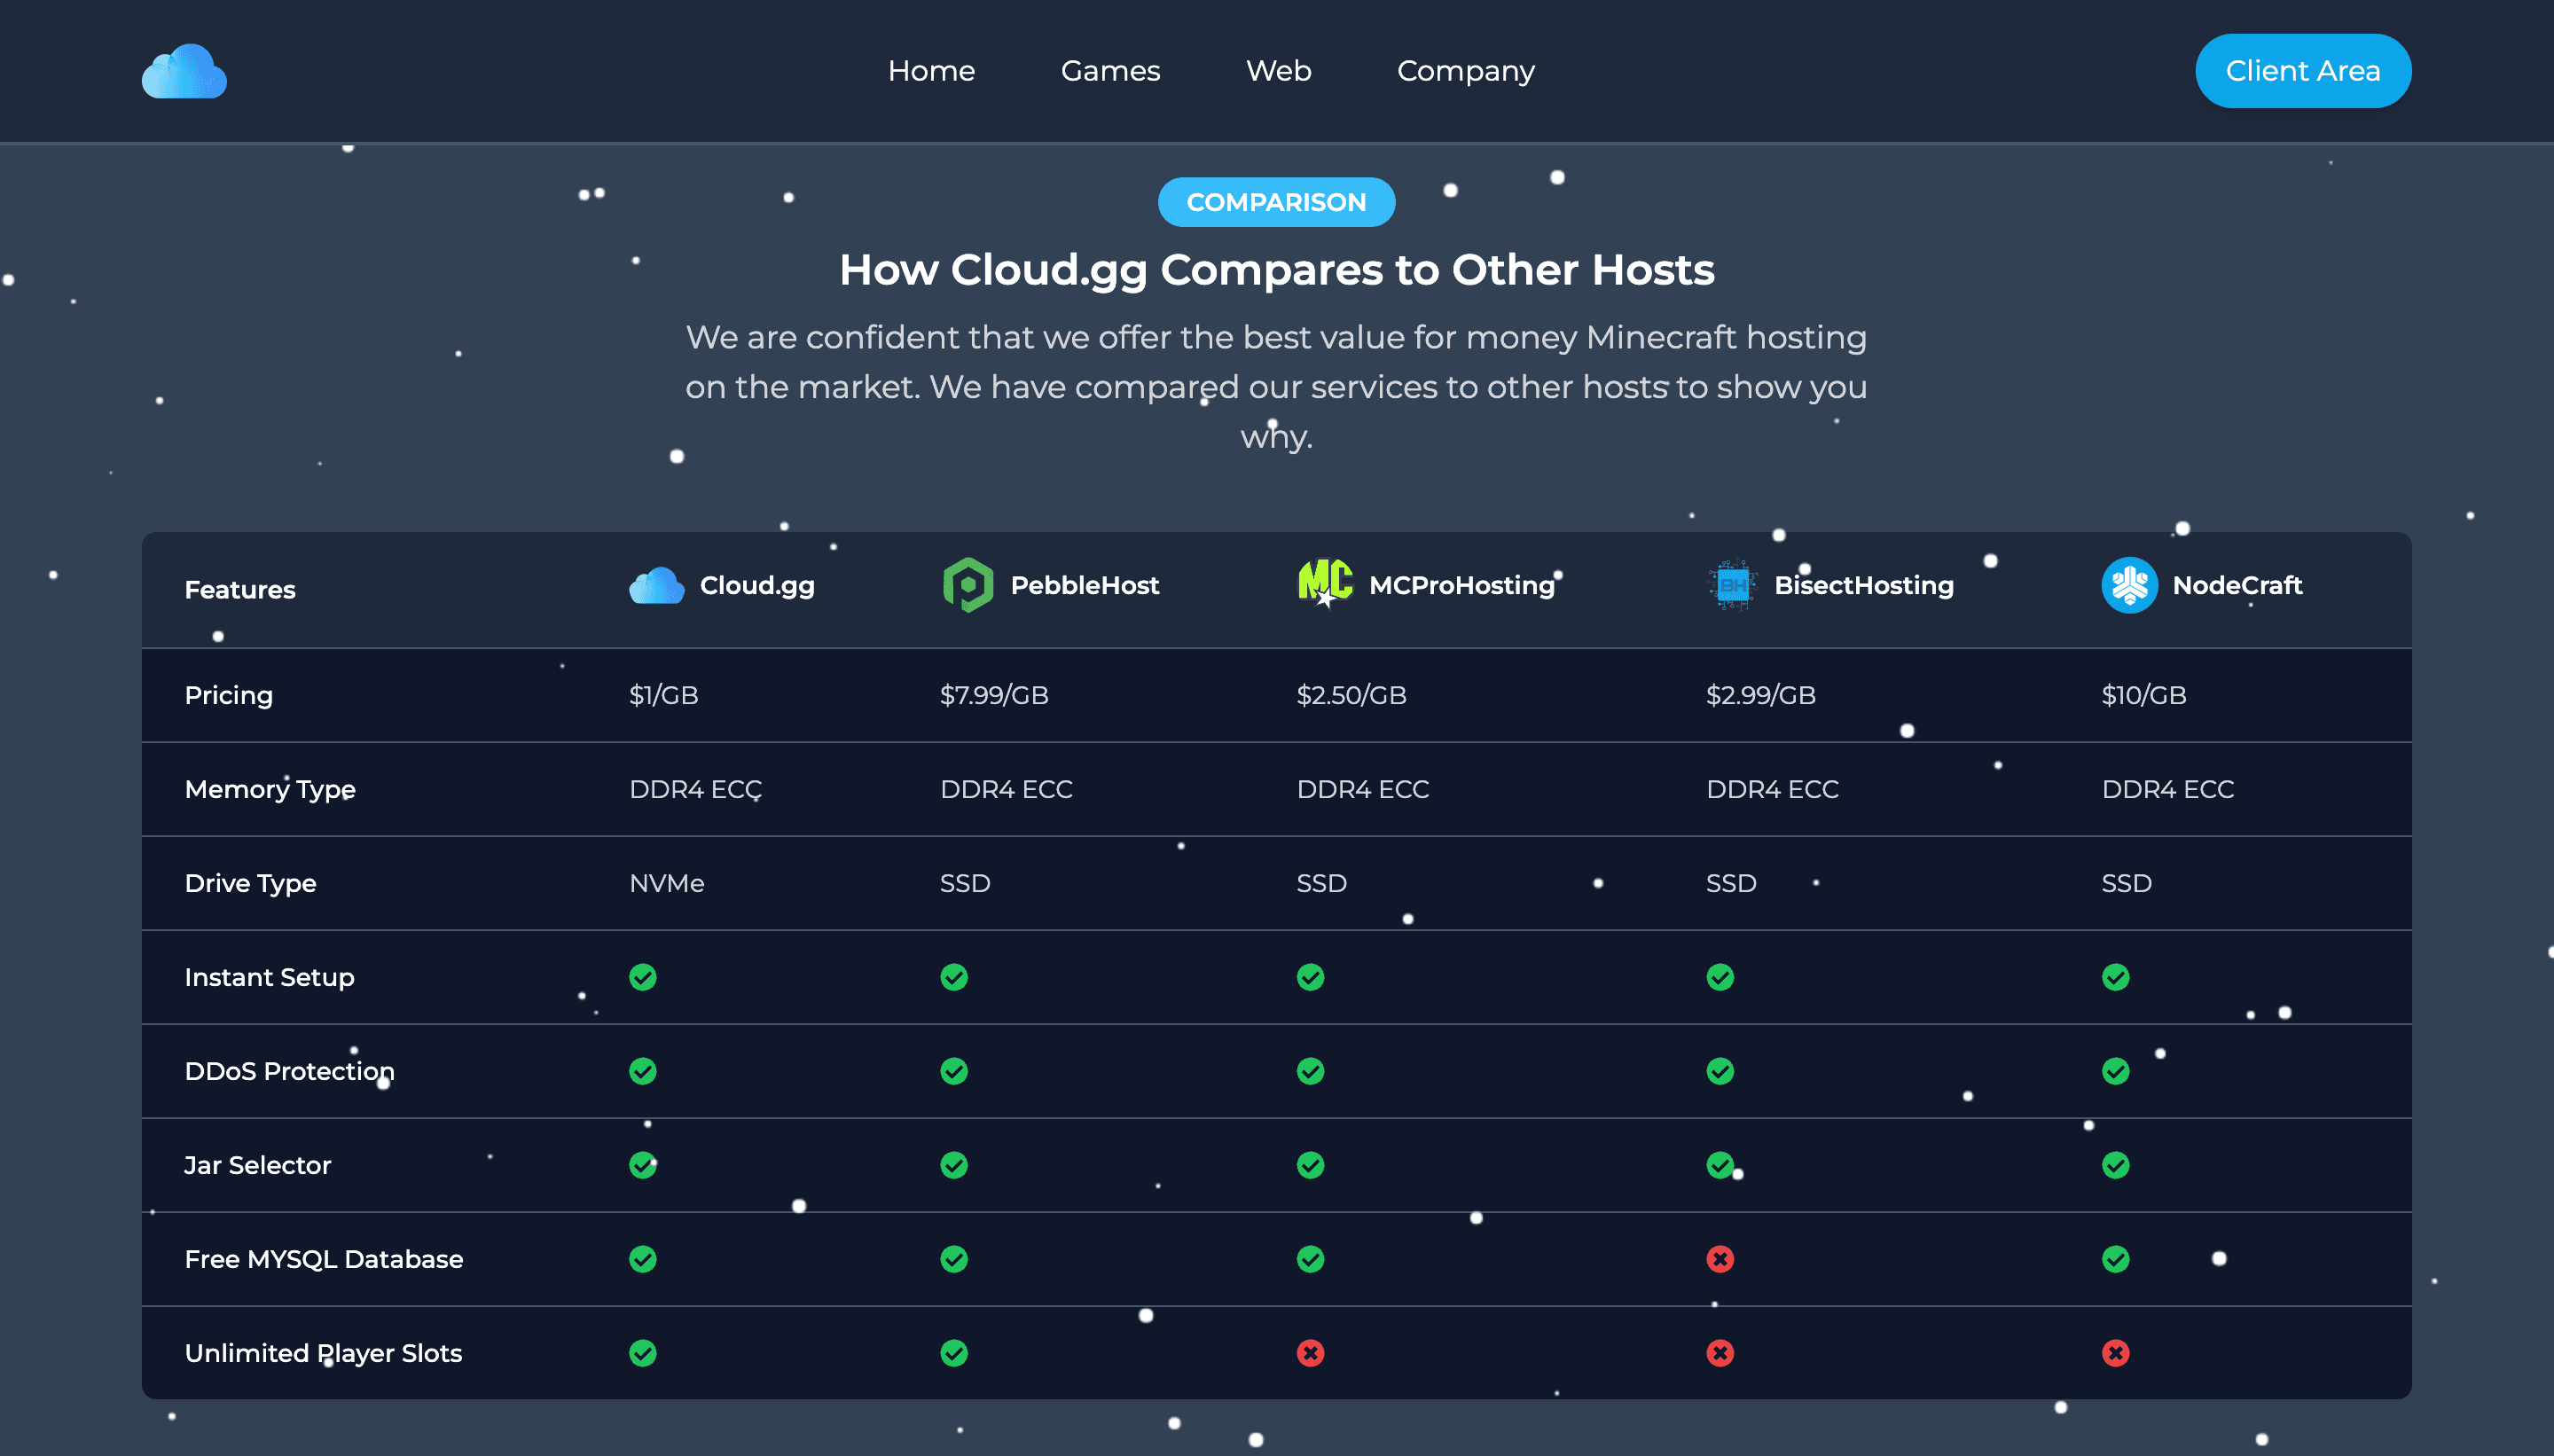Select the "Free MYSQL Database" row label
Image resolution: width=2554 pixels, height=1456 pixels.
[x=324, y=1259]
